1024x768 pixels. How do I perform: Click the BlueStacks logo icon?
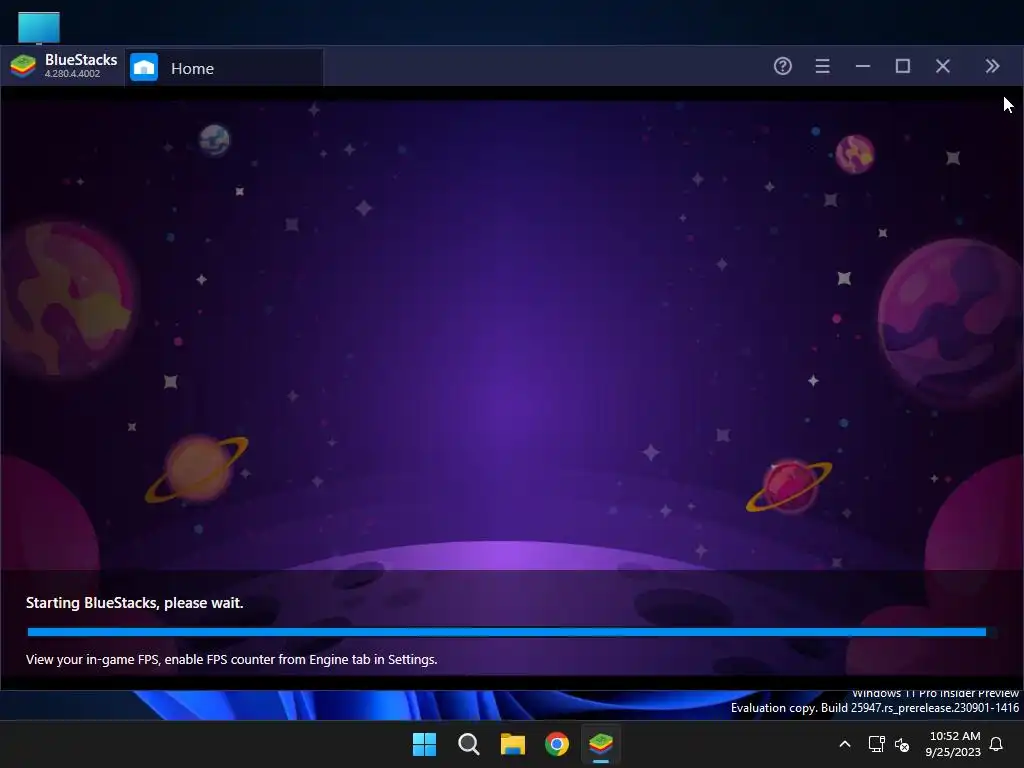(23, 67)
